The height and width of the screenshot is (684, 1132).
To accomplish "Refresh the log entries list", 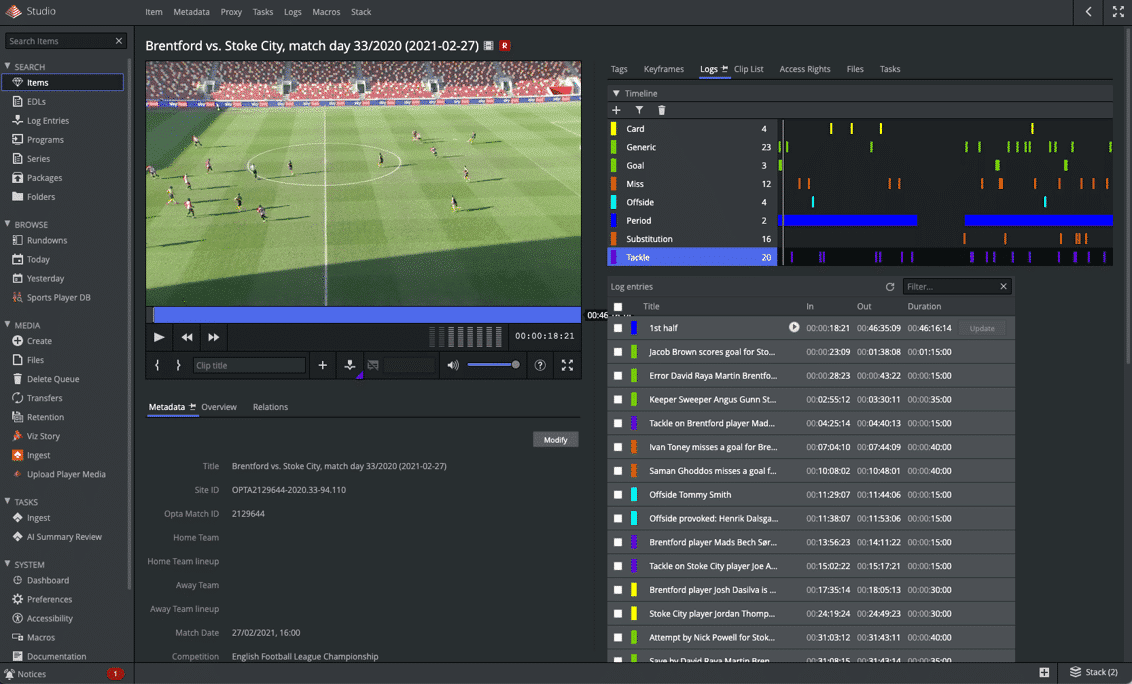I will (x=890, y=287).
